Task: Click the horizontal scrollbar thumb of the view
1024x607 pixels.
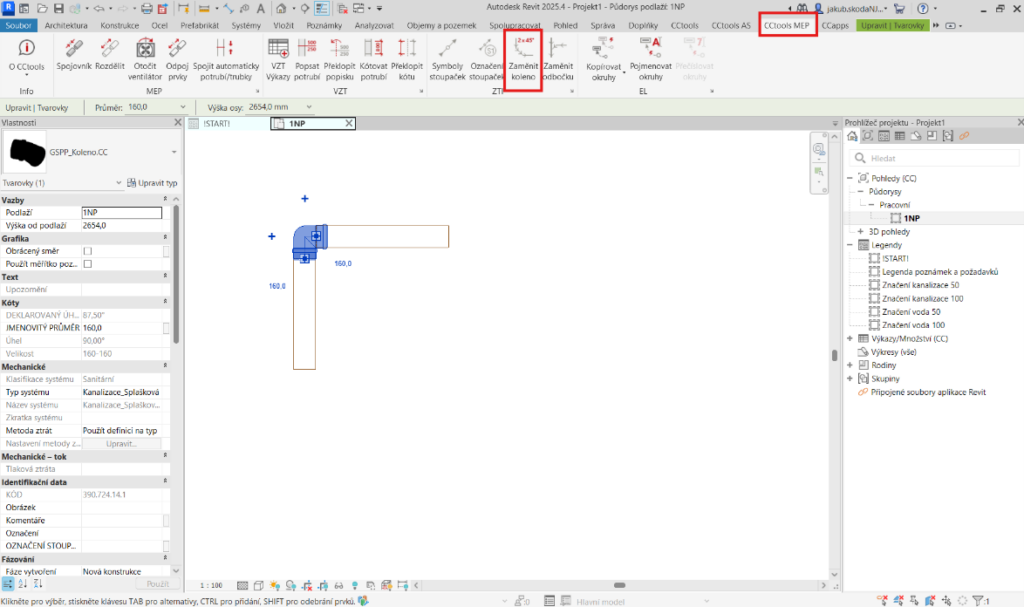Action: [x=620, y=585]
